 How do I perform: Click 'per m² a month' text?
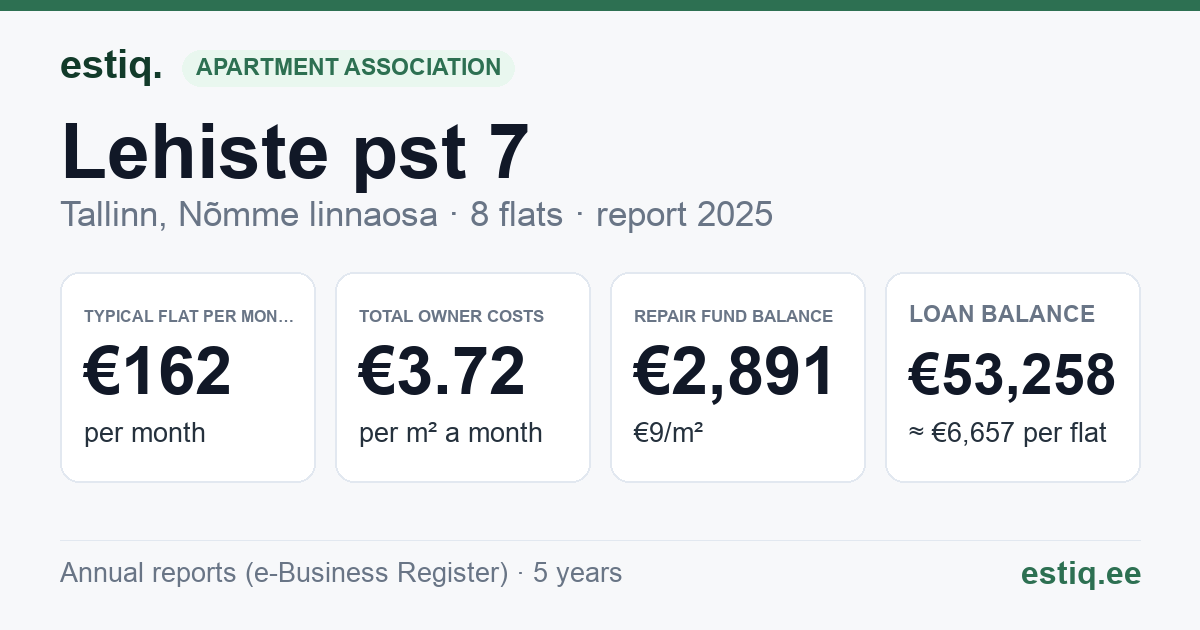[x=451, y=433]
